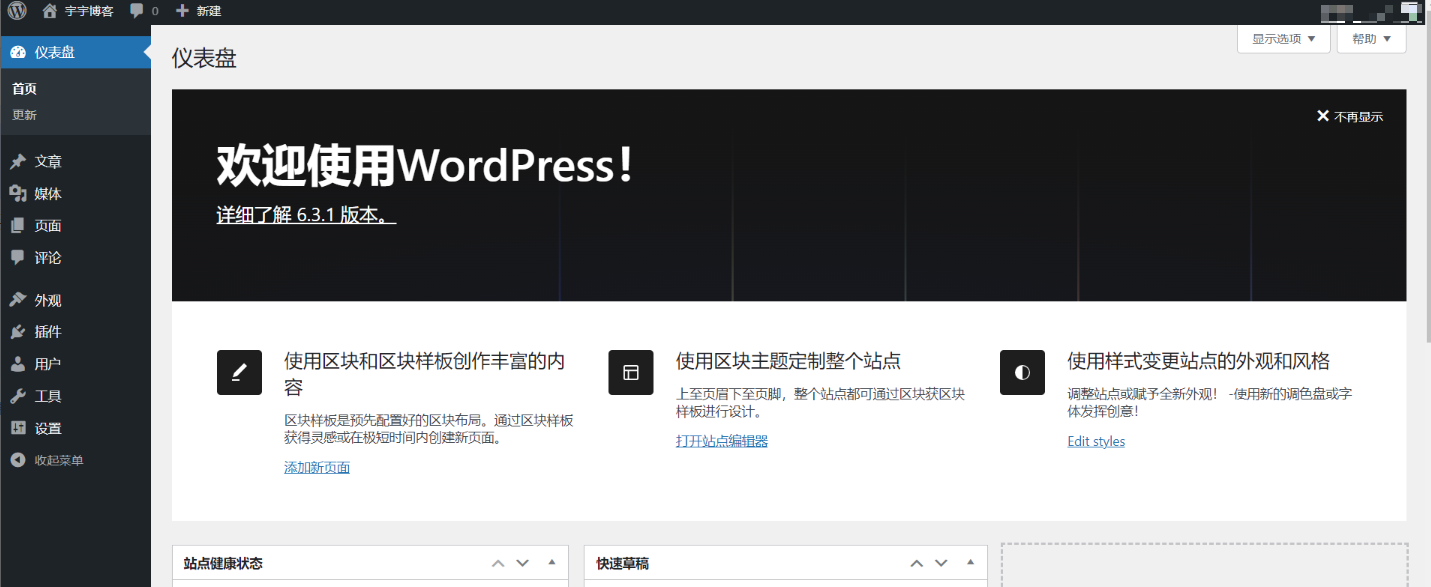The image size is (1431, 587).
Task: Click the pencil icon in the welcome panel
Action: tap(239, 373)
